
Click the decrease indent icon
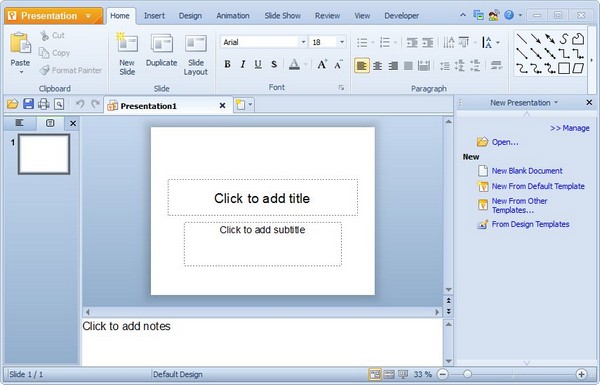tap(412, 42)
